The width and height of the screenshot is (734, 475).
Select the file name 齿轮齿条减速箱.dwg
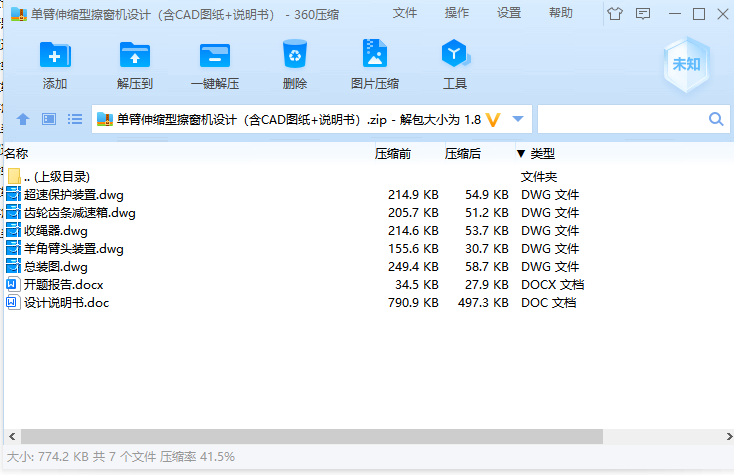pyautogui.click(x=80, y=213)
